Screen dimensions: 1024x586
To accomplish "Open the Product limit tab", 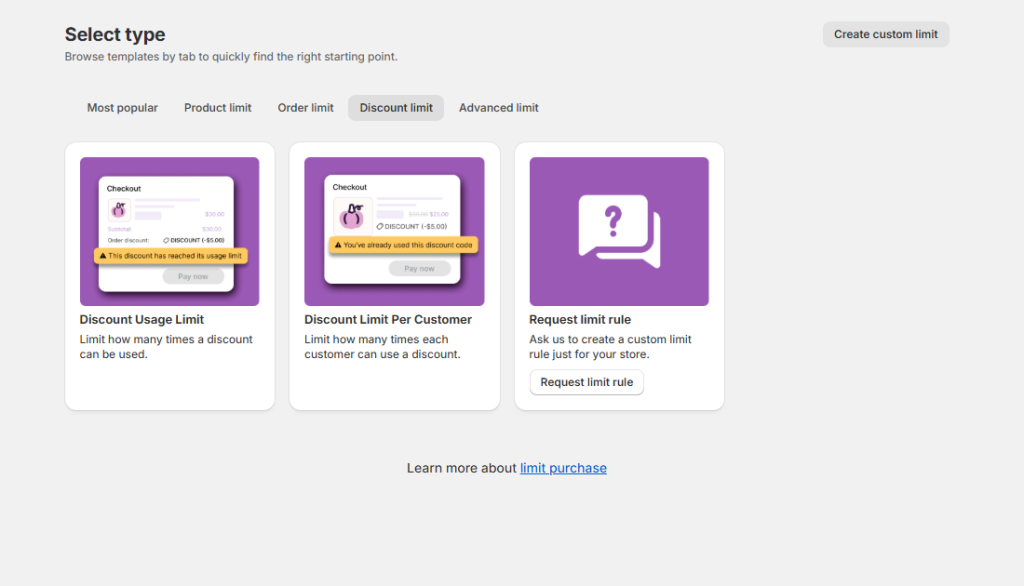I will click(218, 108).
